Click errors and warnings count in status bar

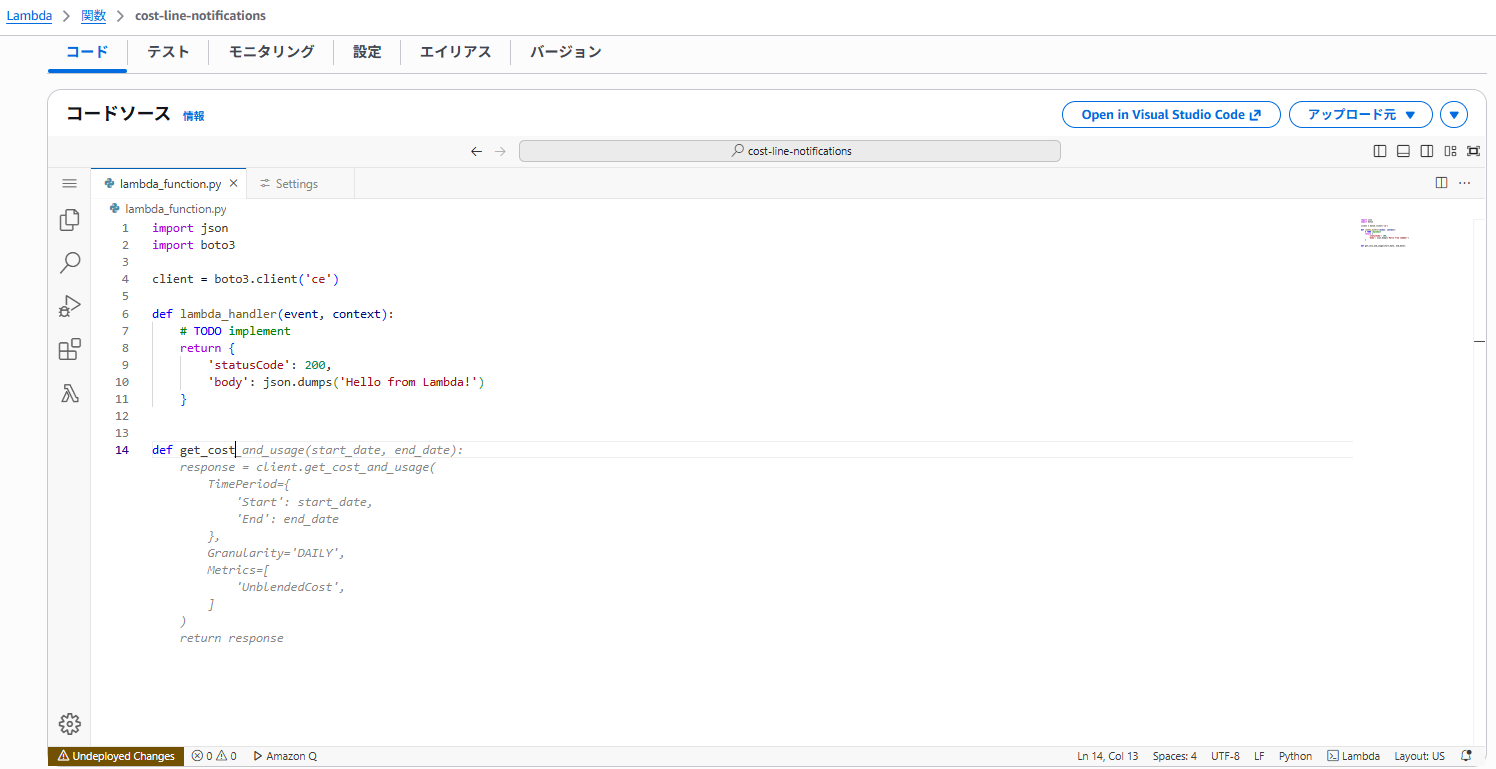coord(214,756)
